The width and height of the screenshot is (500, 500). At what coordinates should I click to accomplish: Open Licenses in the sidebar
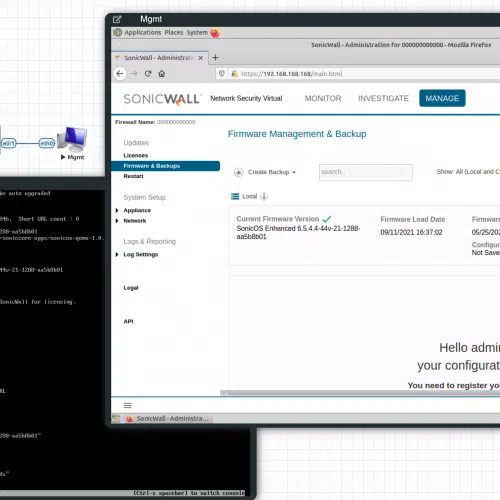(136, 155)
